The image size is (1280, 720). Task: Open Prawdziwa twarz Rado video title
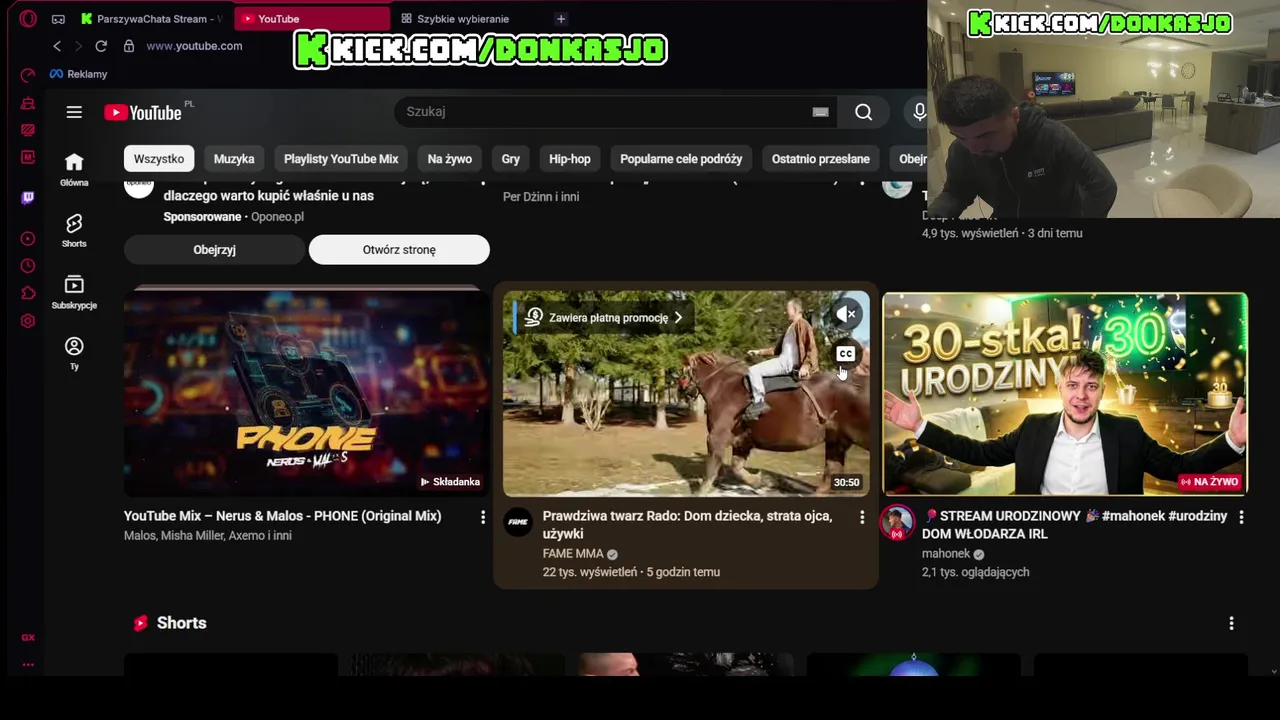tap(687, 525)
